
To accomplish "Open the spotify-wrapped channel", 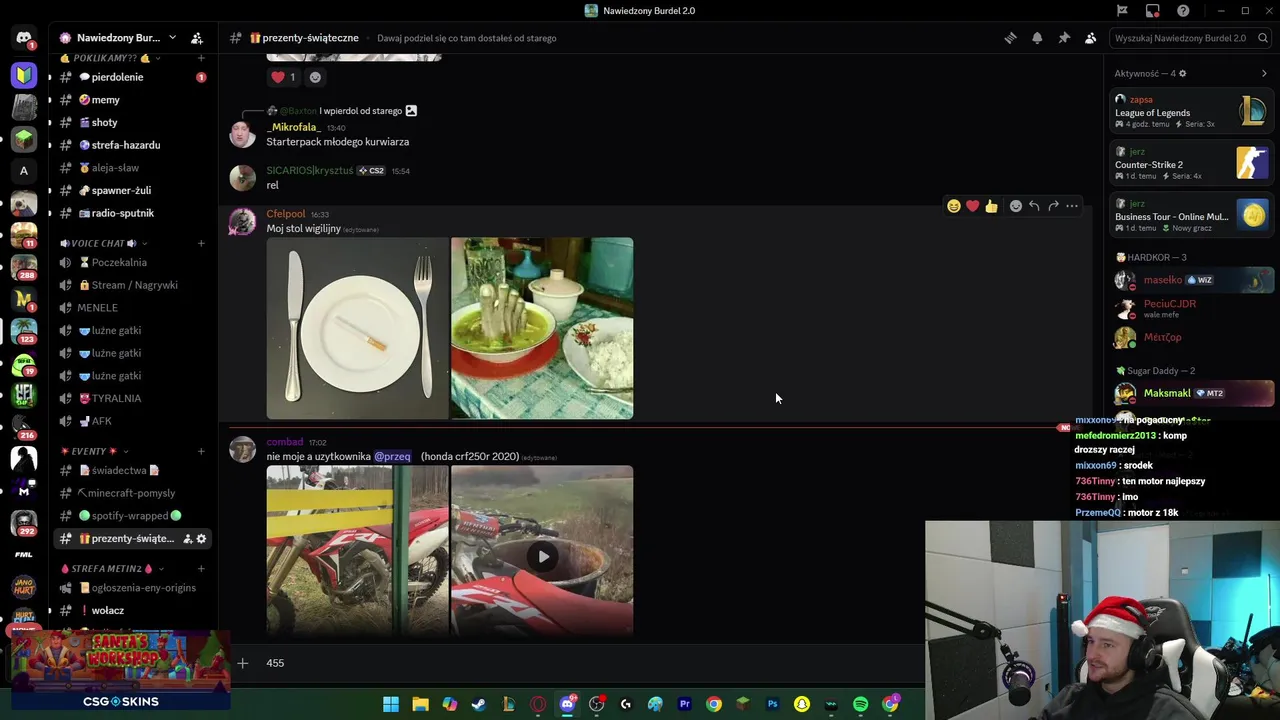I will [132, 516].
